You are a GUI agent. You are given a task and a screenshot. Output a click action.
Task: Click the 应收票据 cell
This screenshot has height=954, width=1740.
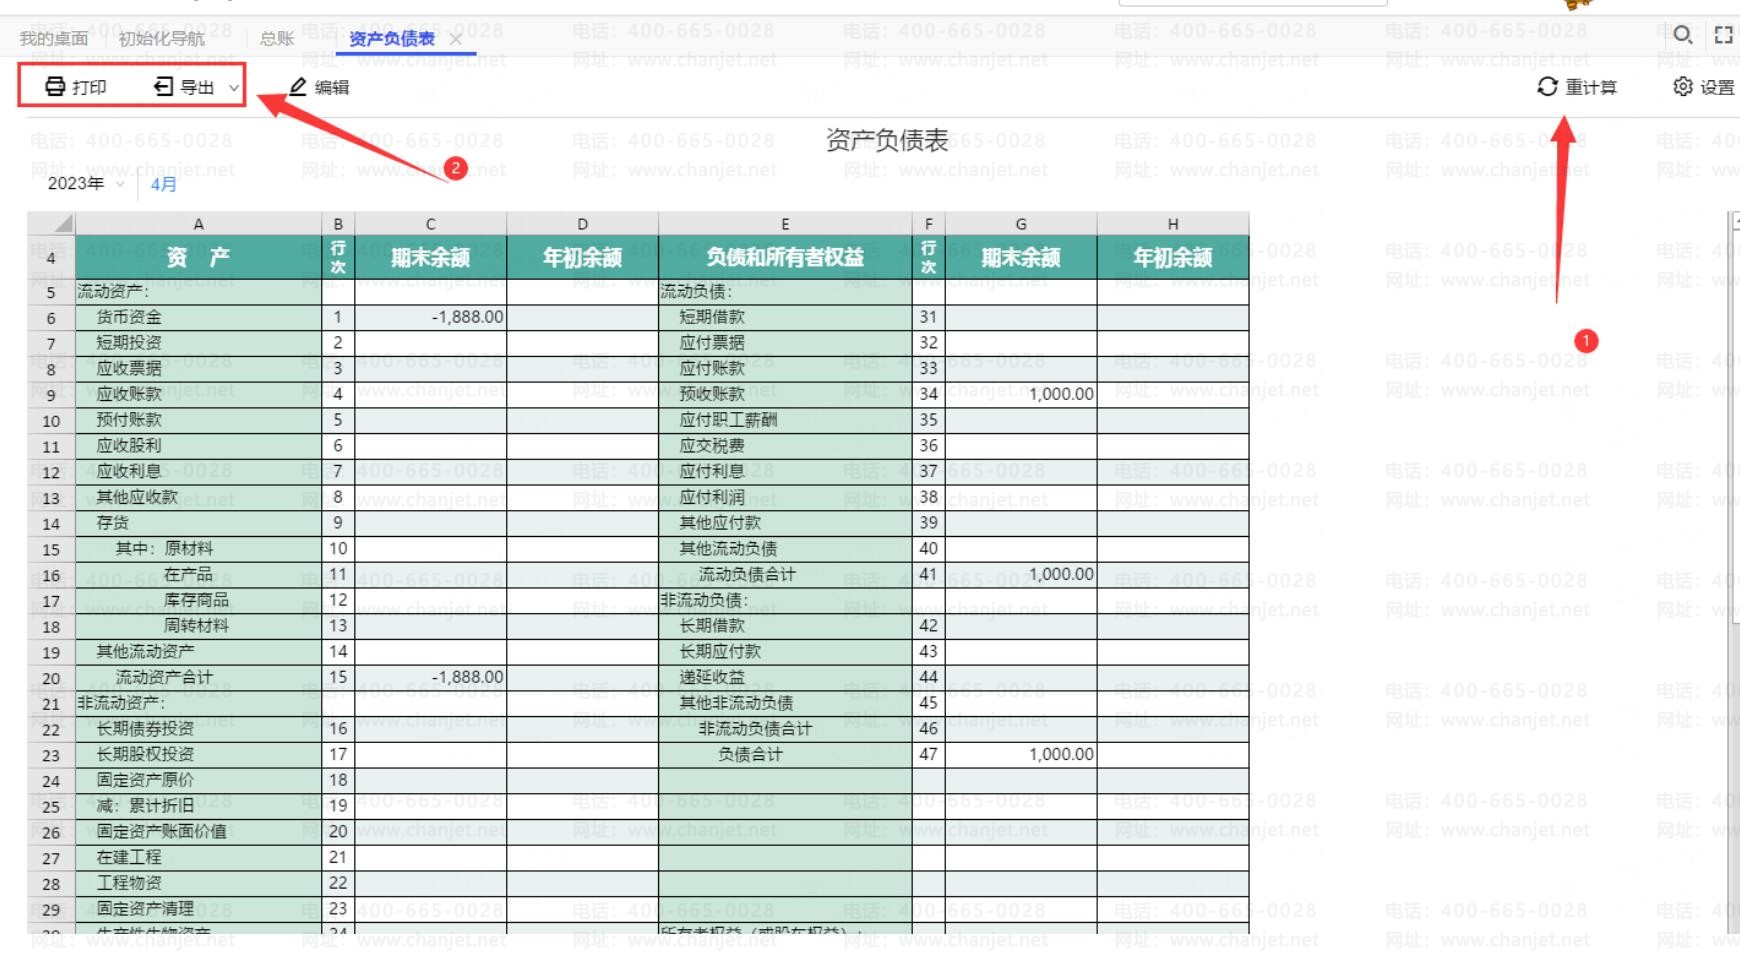coord(198,369)
